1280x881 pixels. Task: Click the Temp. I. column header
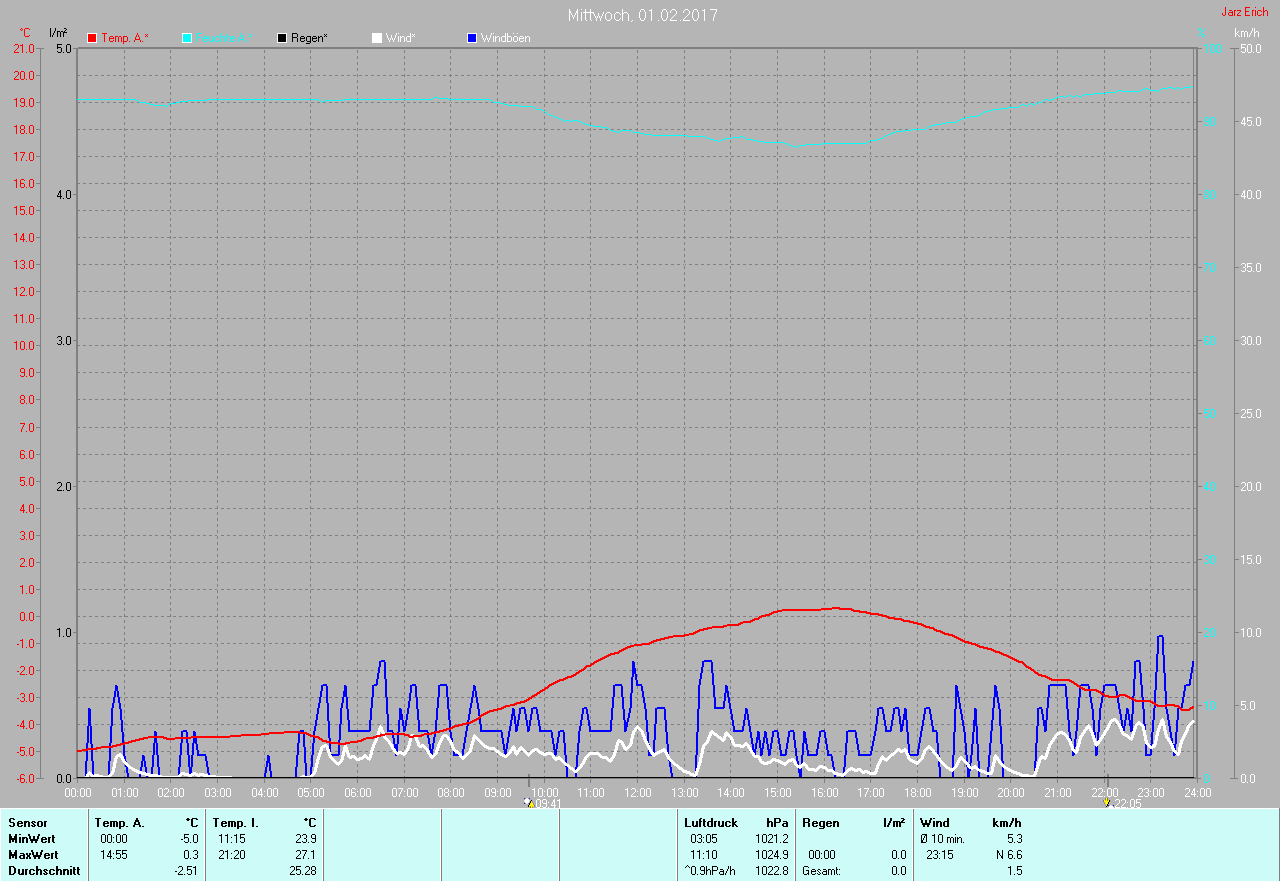(x=235, y=823)
